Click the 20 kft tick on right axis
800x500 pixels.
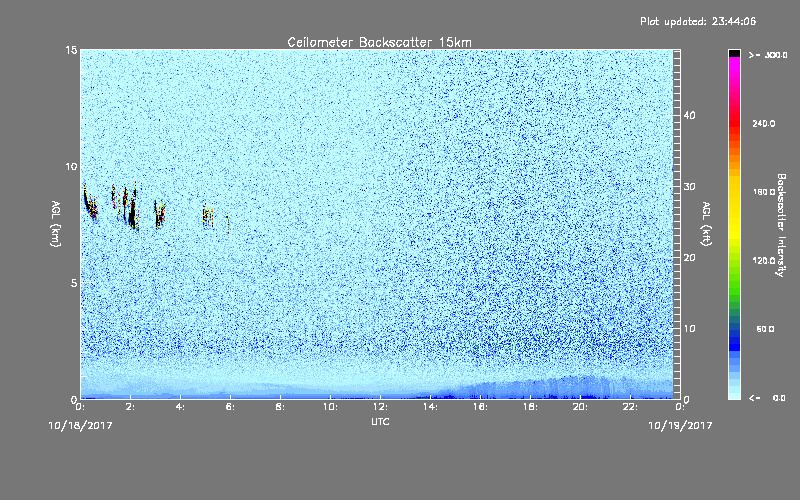tap(689, 257)
